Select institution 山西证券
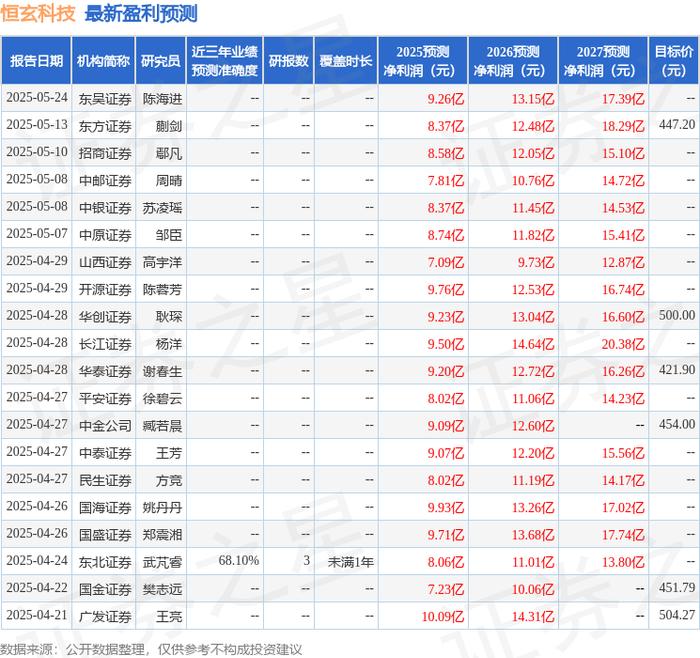700x658 pixels. pyautogui.click(x=105, y=262)
